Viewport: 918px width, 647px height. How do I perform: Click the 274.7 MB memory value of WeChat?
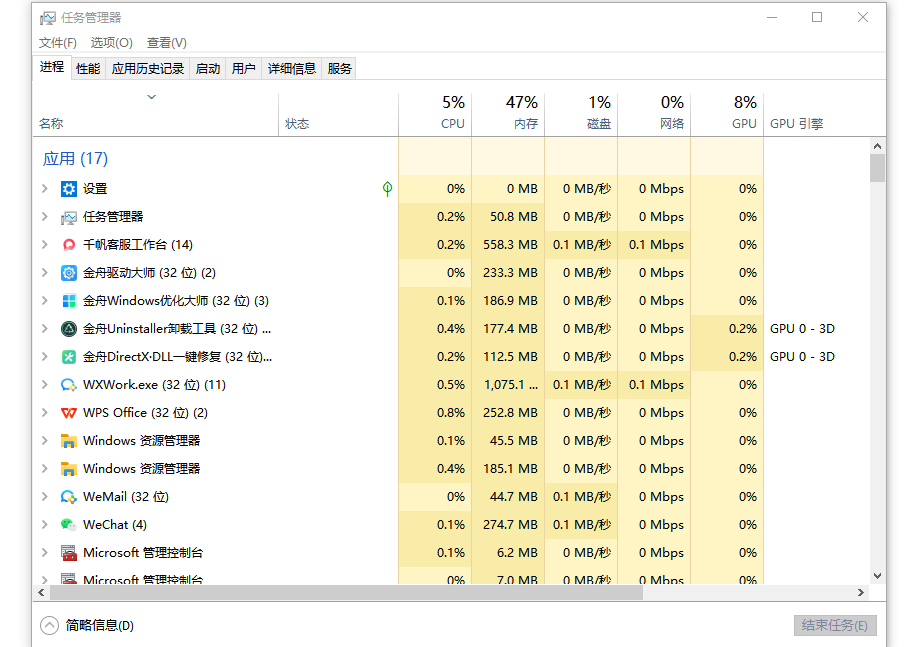510,525
